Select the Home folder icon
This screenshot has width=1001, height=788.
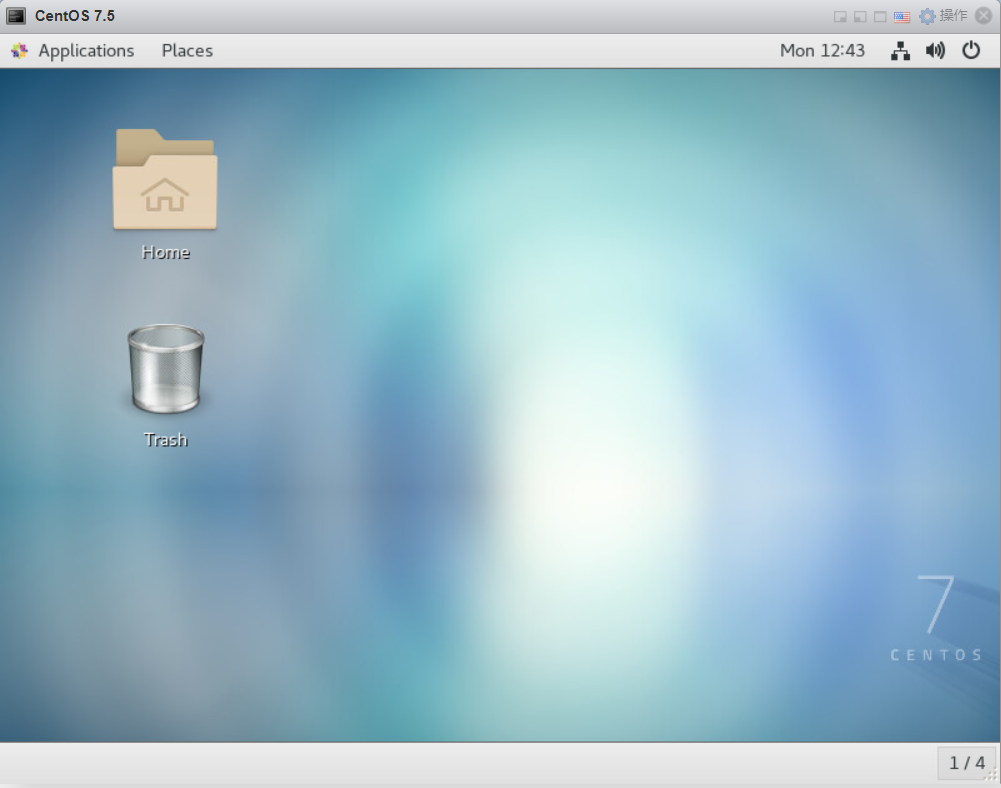click(165, 179)
